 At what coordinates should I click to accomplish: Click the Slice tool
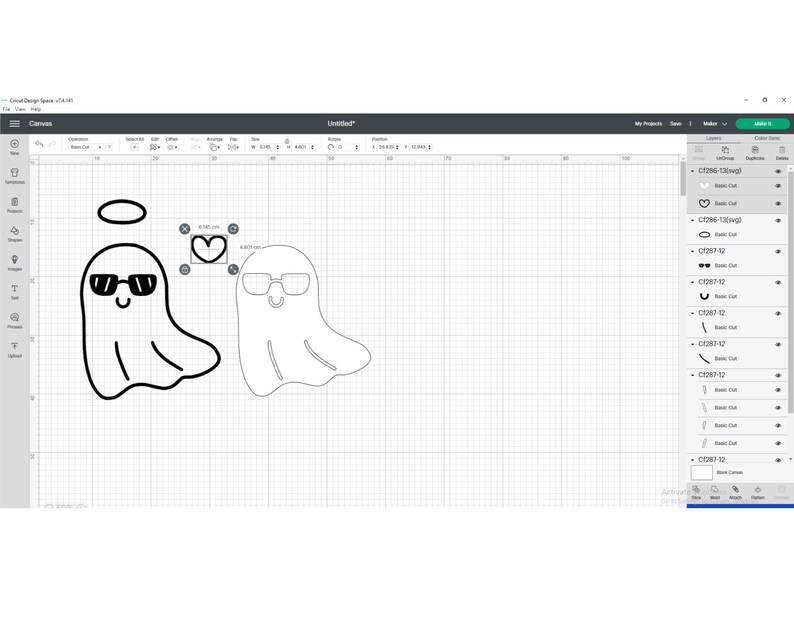click(x=696, y=492)
